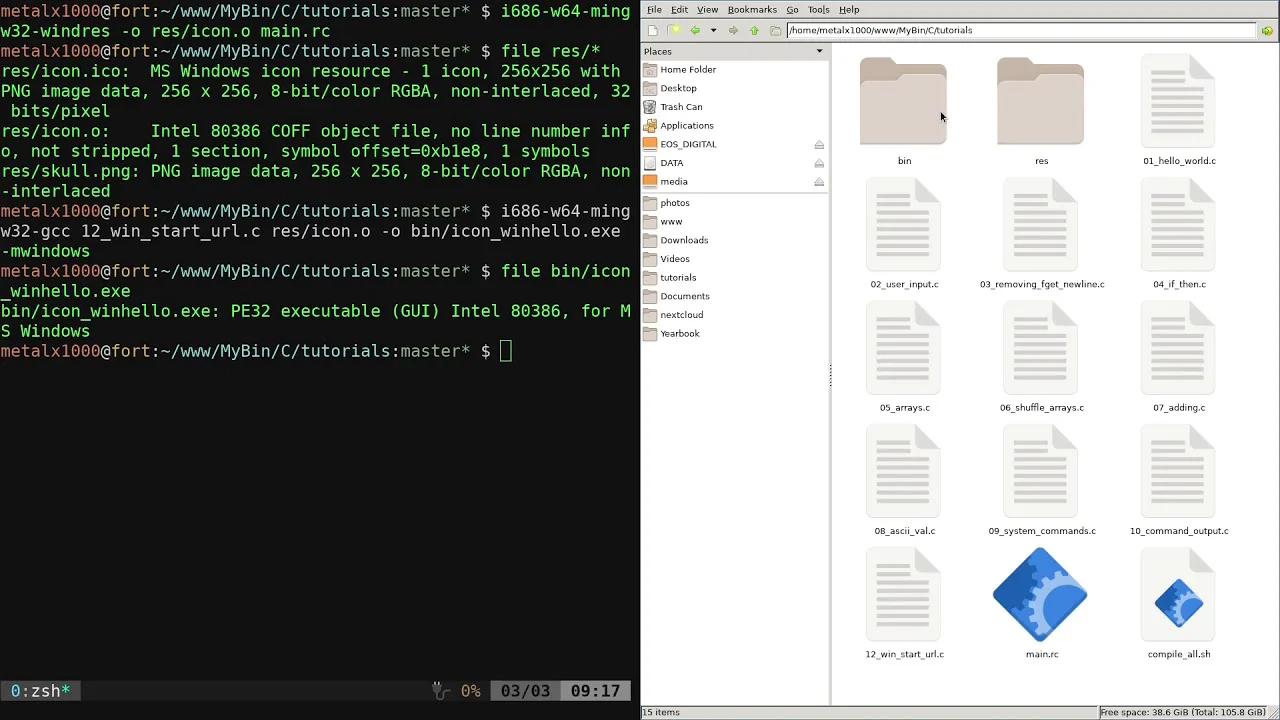Expand the Places side pane dropdown

click(x=819, y=51)
